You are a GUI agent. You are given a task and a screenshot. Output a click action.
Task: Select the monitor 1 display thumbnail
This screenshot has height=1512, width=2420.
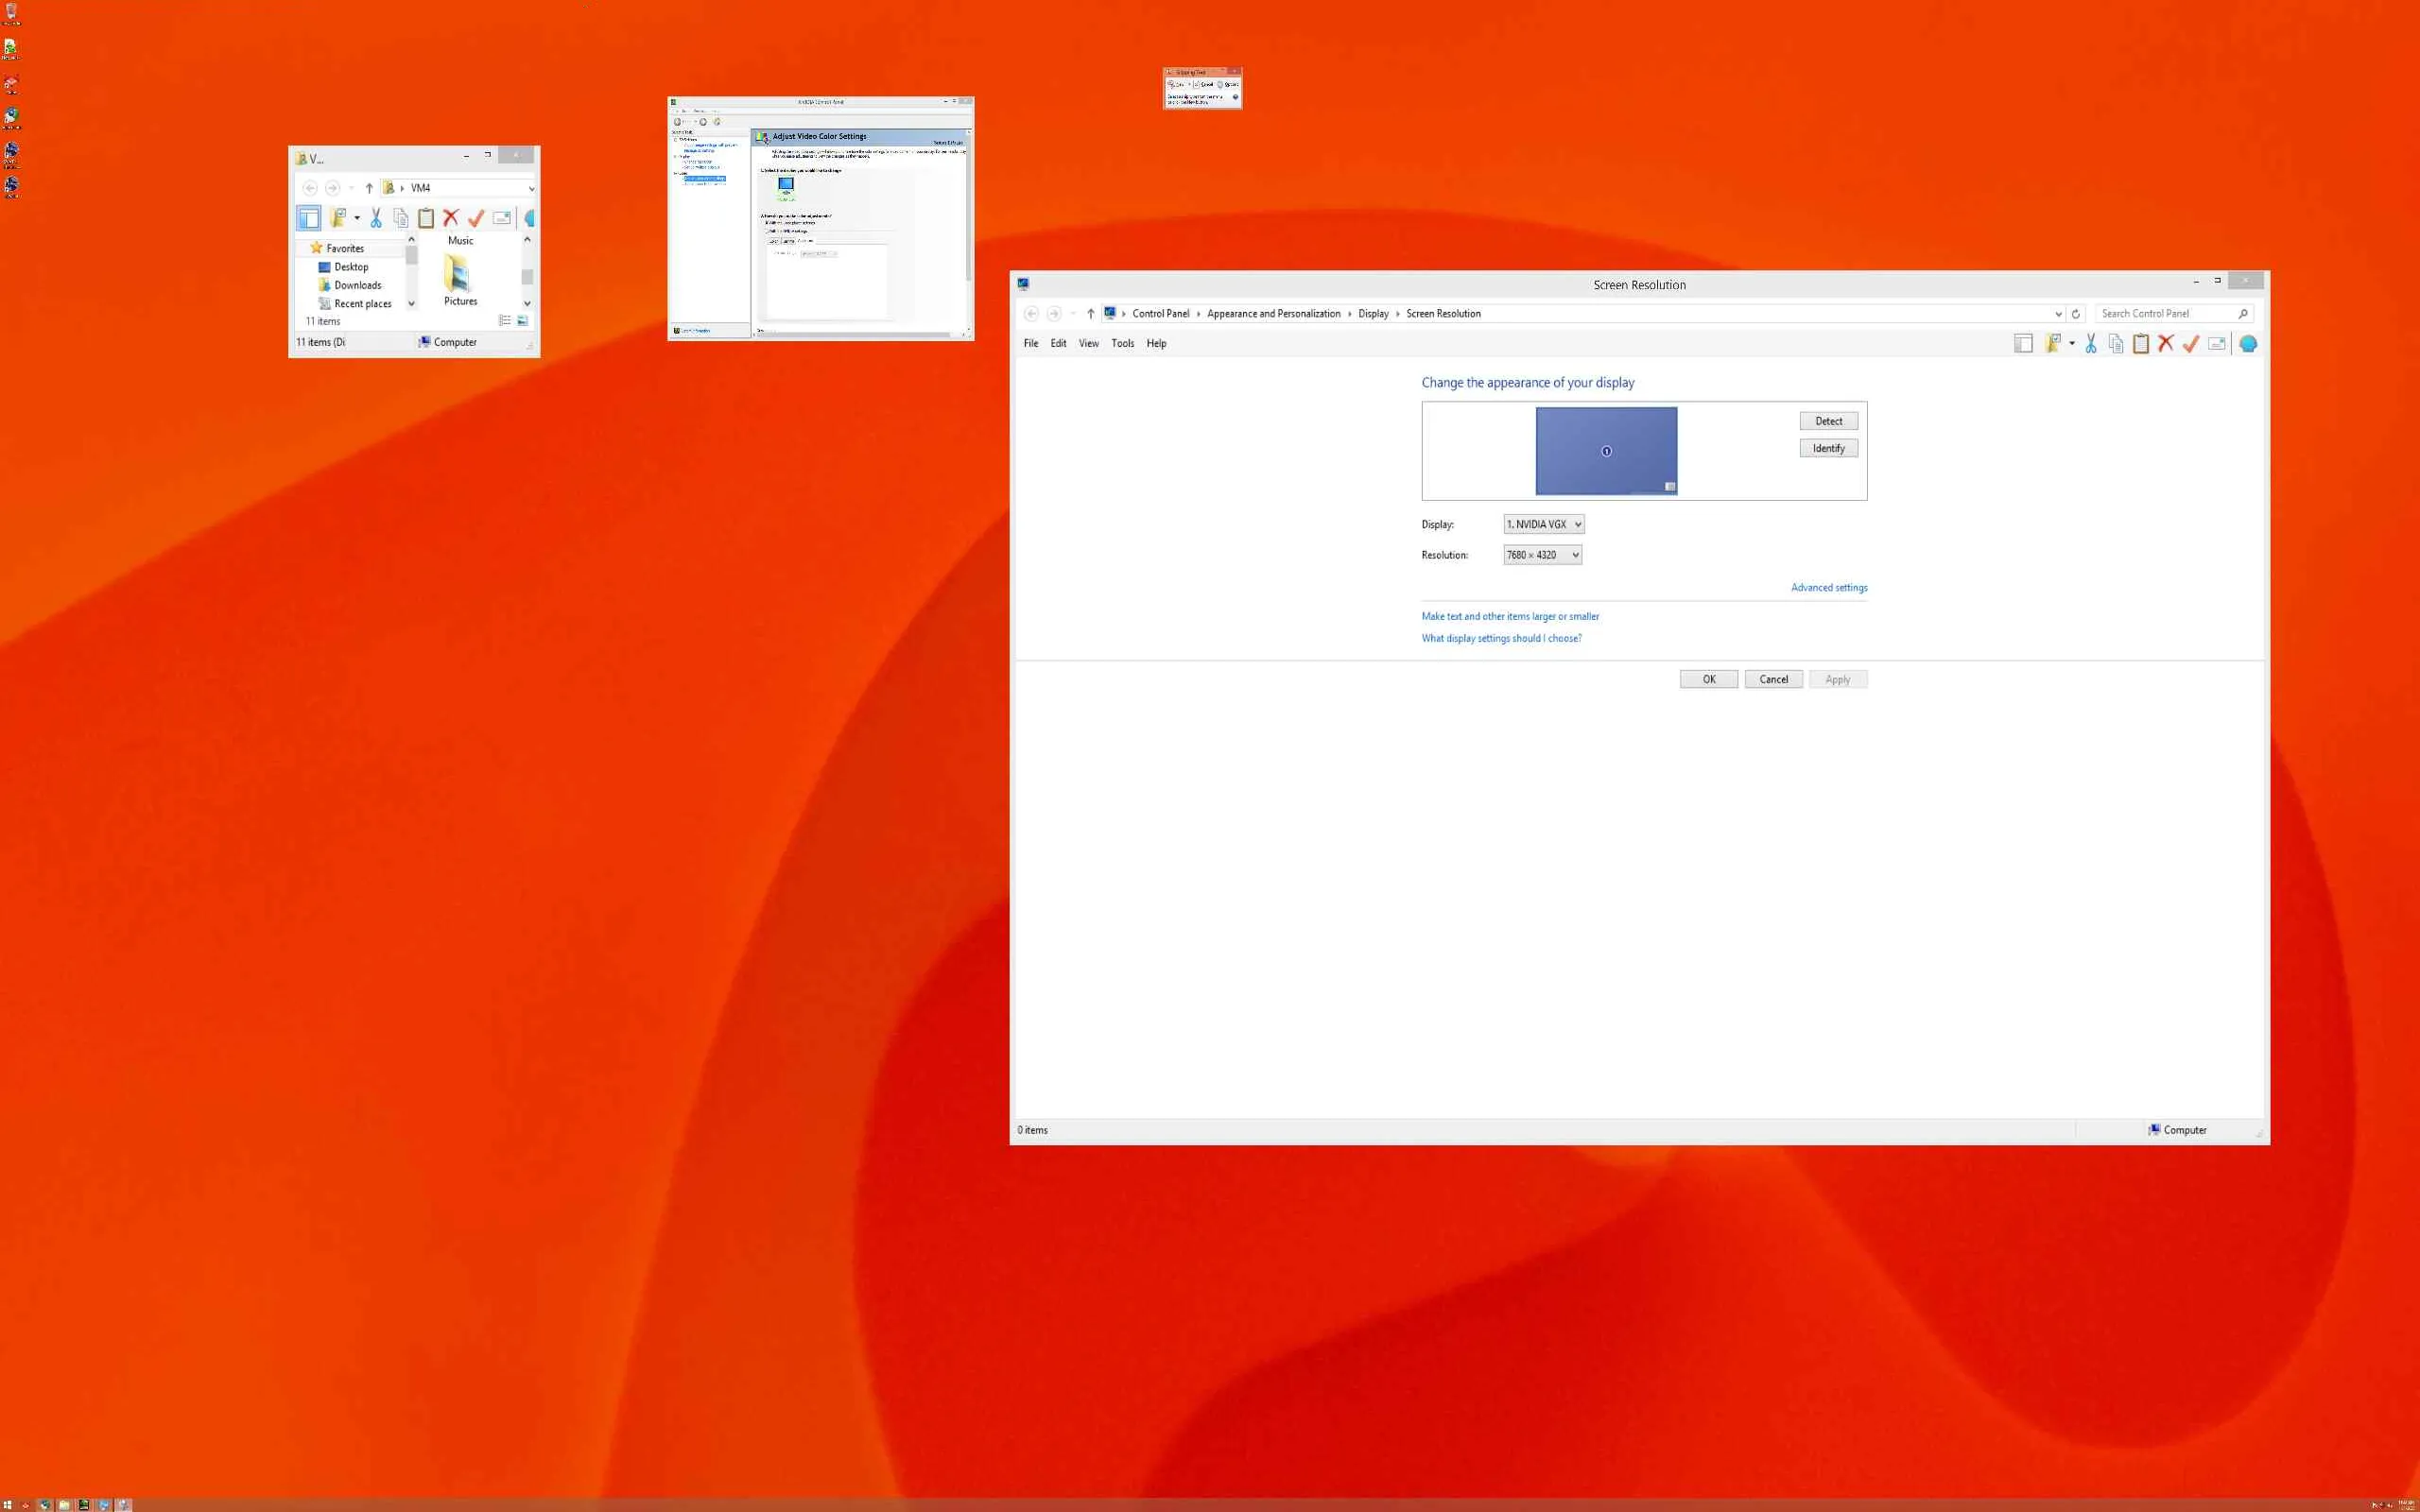tap(1606, 451)
